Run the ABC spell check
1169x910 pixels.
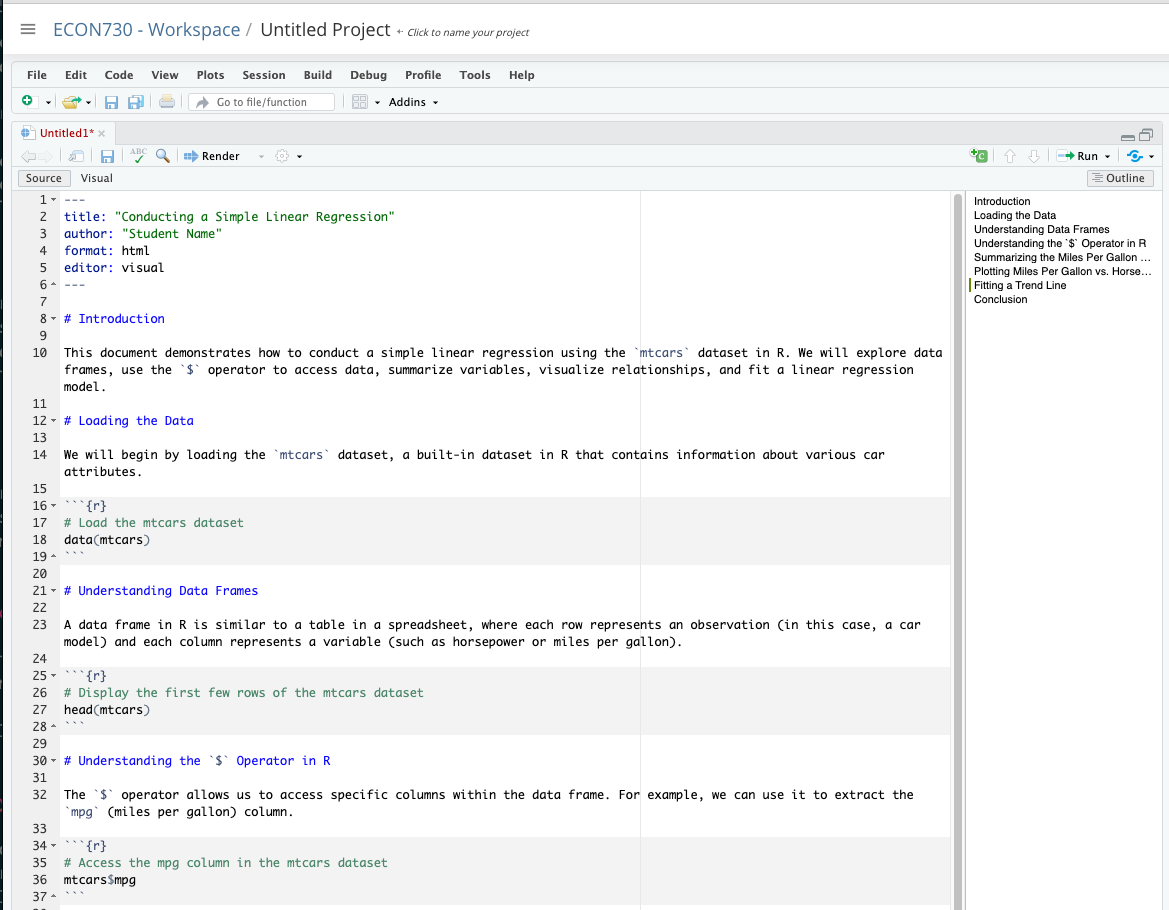[x=138, y=156]
